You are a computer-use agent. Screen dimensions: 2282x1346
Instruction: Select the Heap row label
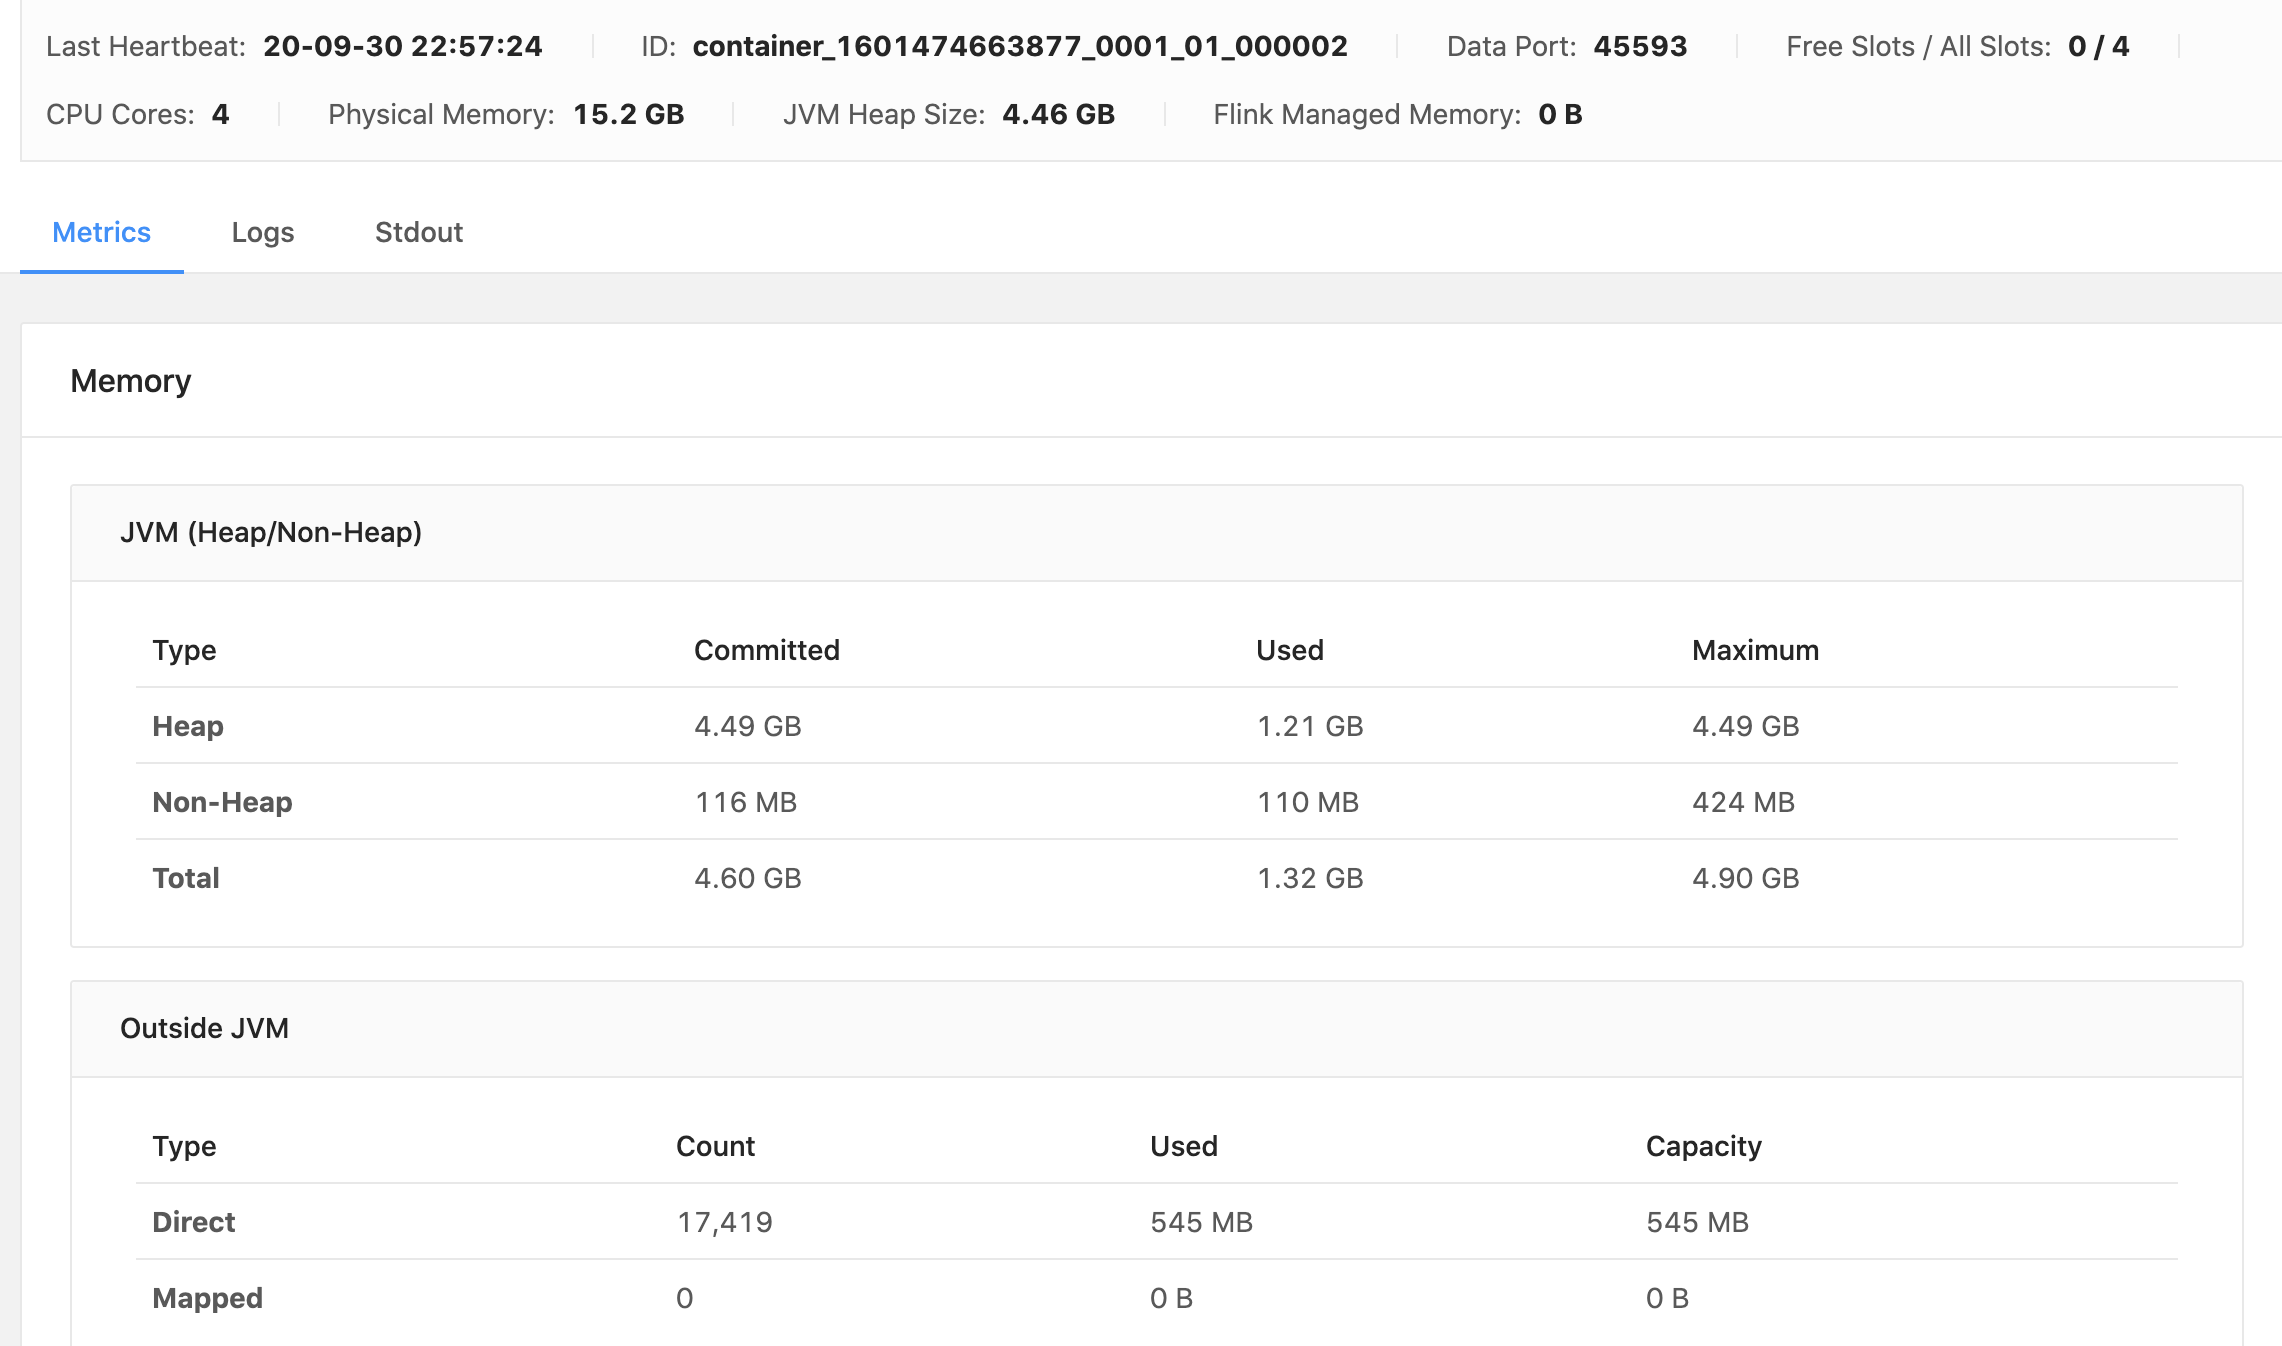tap(187, 726)
